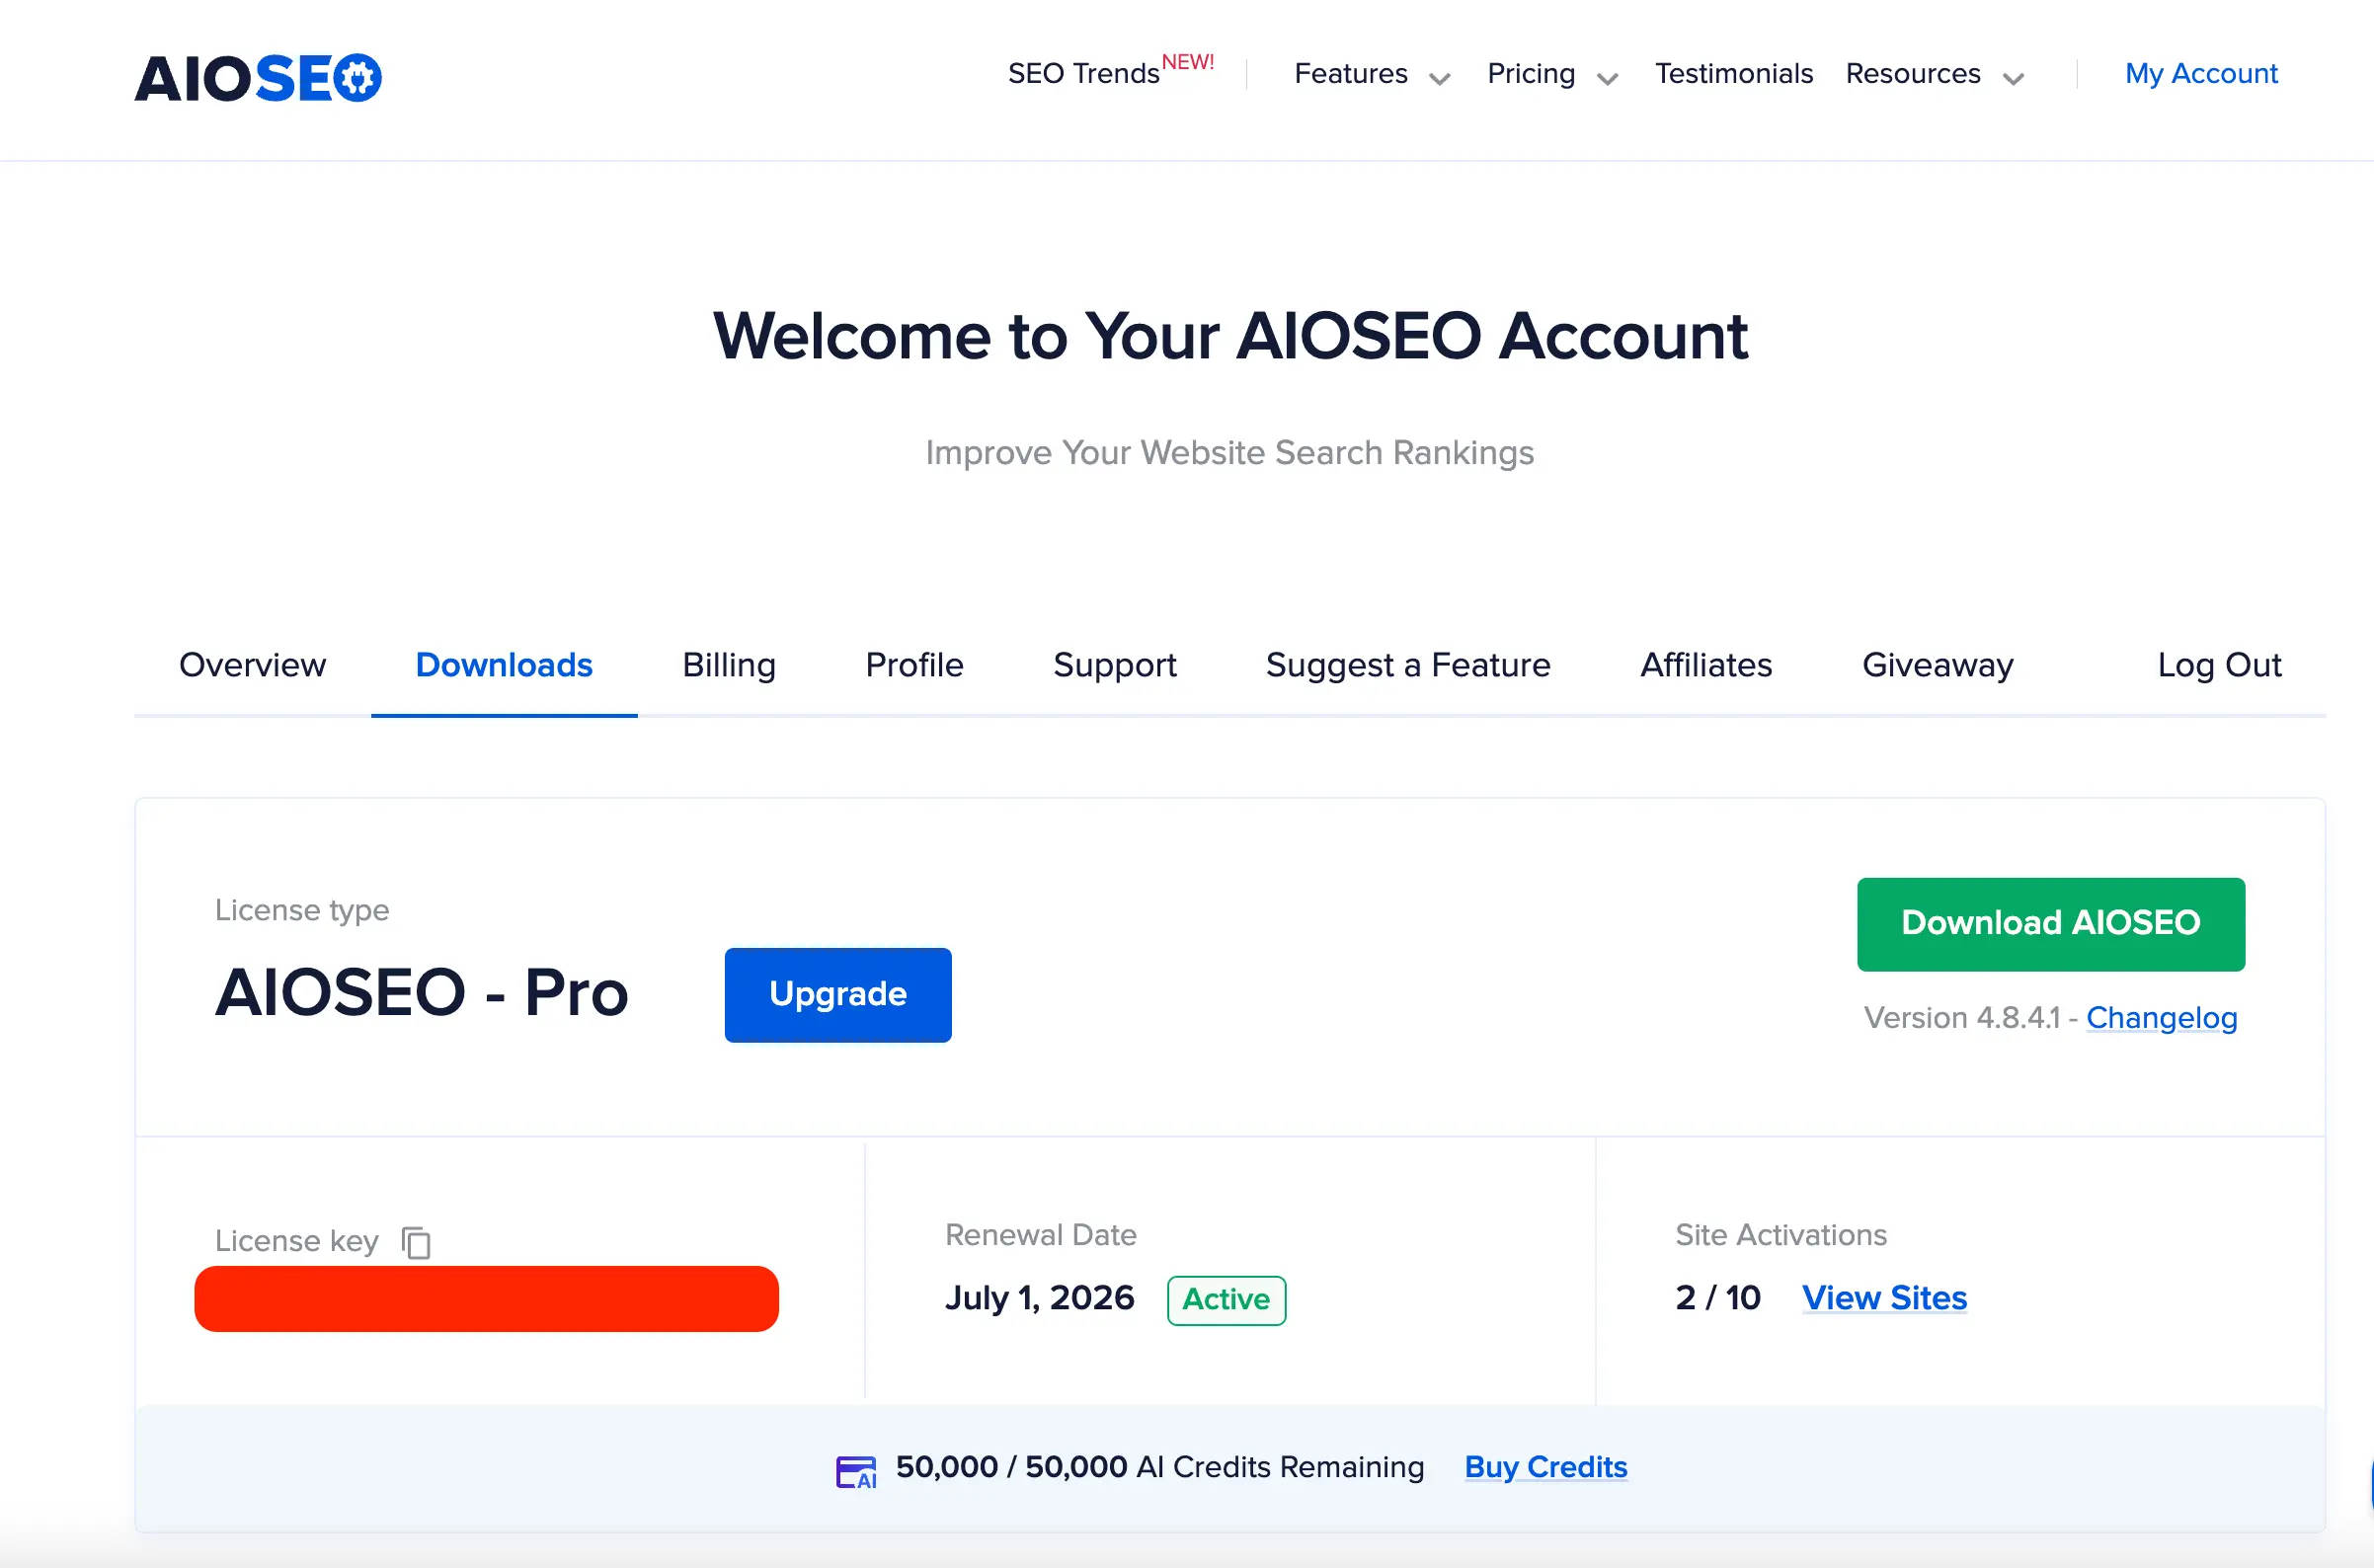This screenshot has height=1568, width=2374.
Task: Open Suggest a Feature tab
Action: (x=1408, y=665)
